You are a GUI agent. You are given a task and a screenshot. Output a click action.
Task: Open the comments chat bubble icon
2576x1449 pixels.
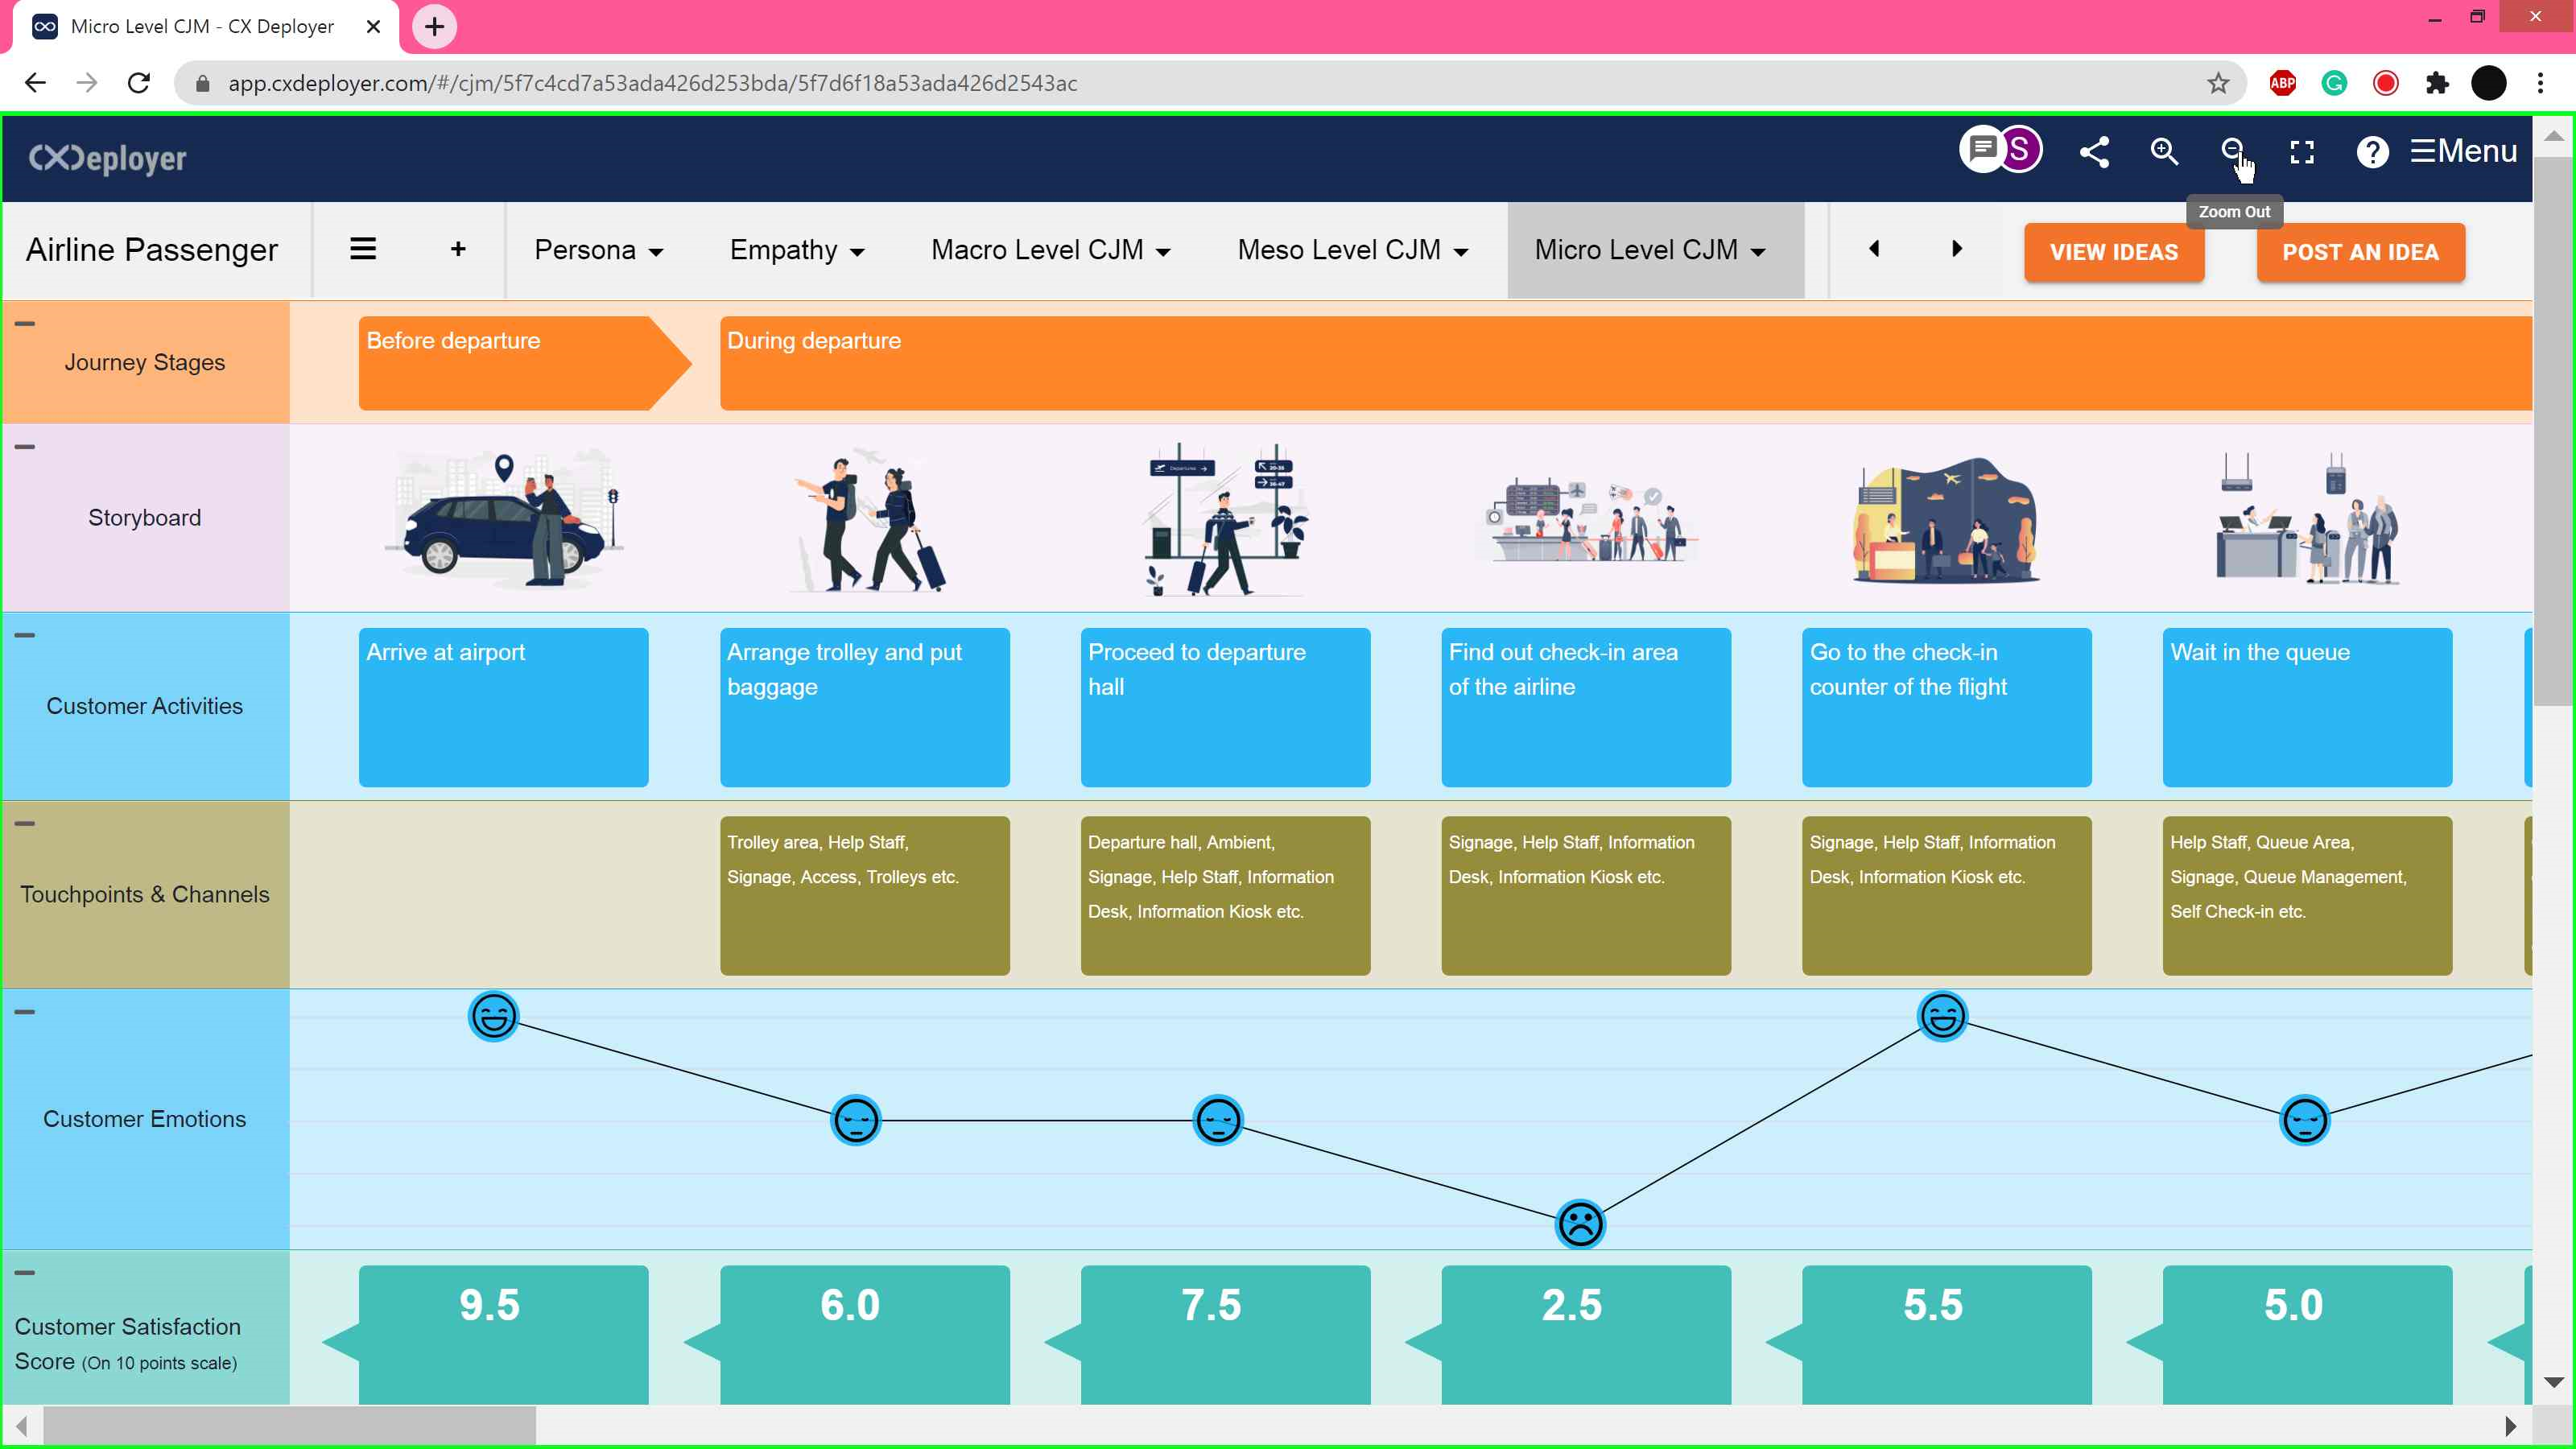1981,150
